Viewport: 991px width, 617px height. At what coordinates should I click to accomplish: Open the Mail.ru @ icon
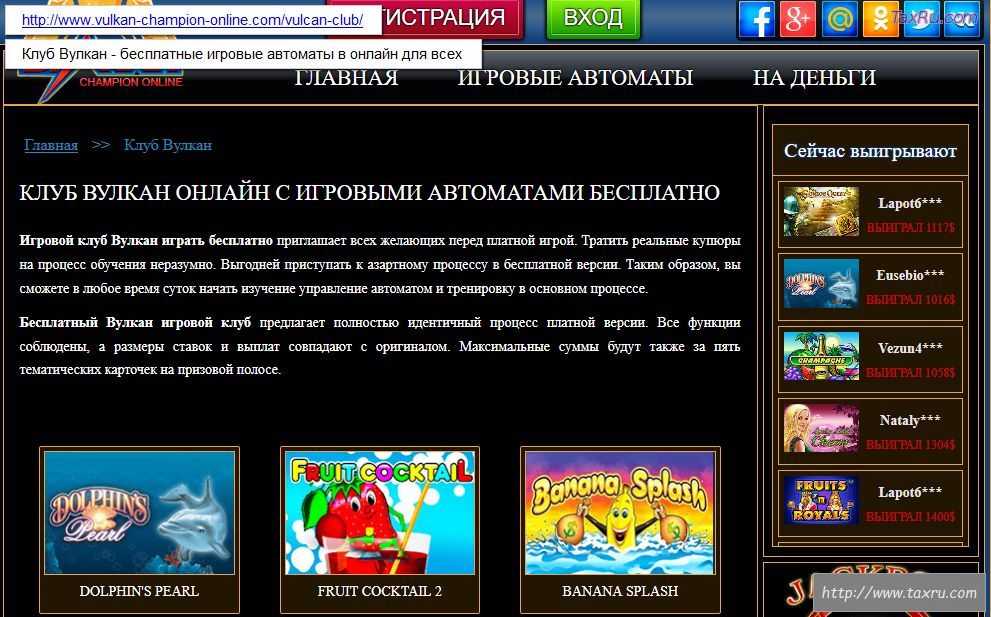(x=839, y=19)
